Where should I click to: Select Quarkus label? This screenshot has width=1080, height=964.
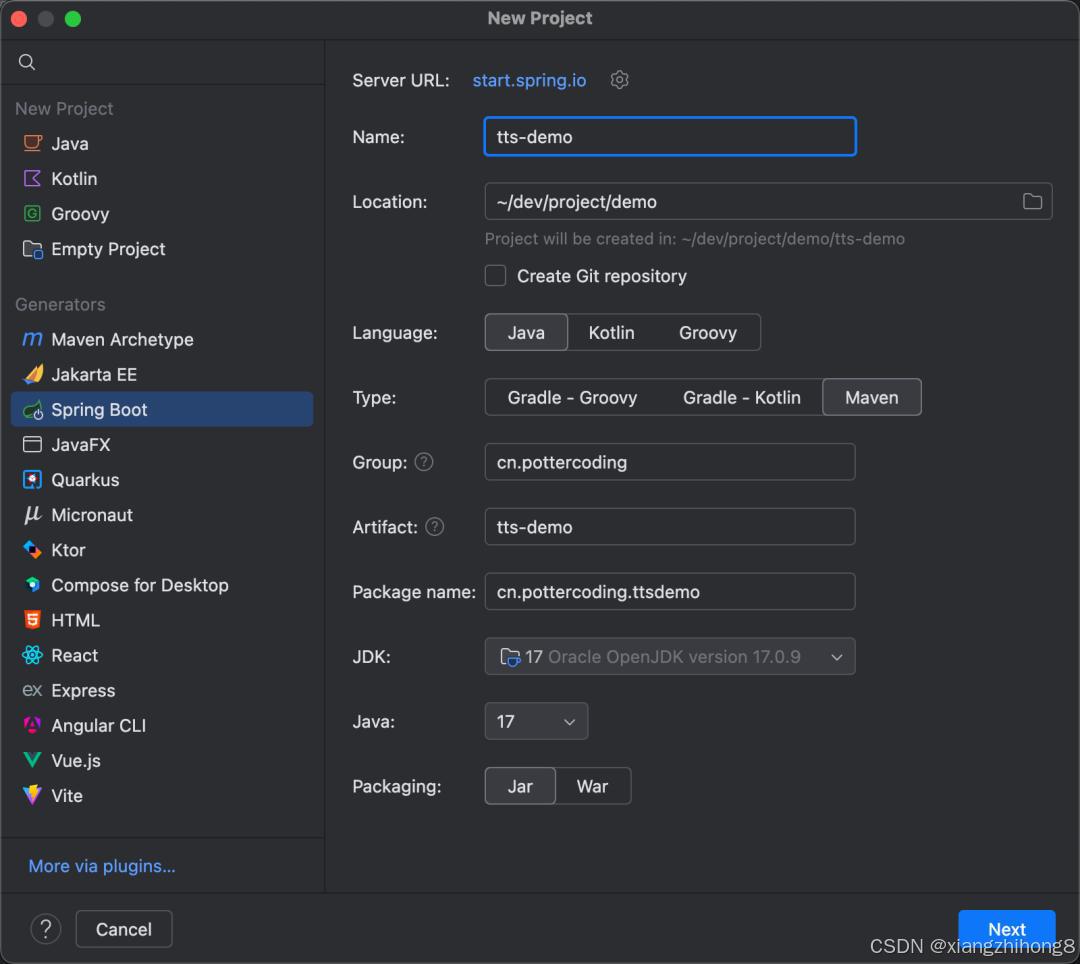(x=85, y=480)
